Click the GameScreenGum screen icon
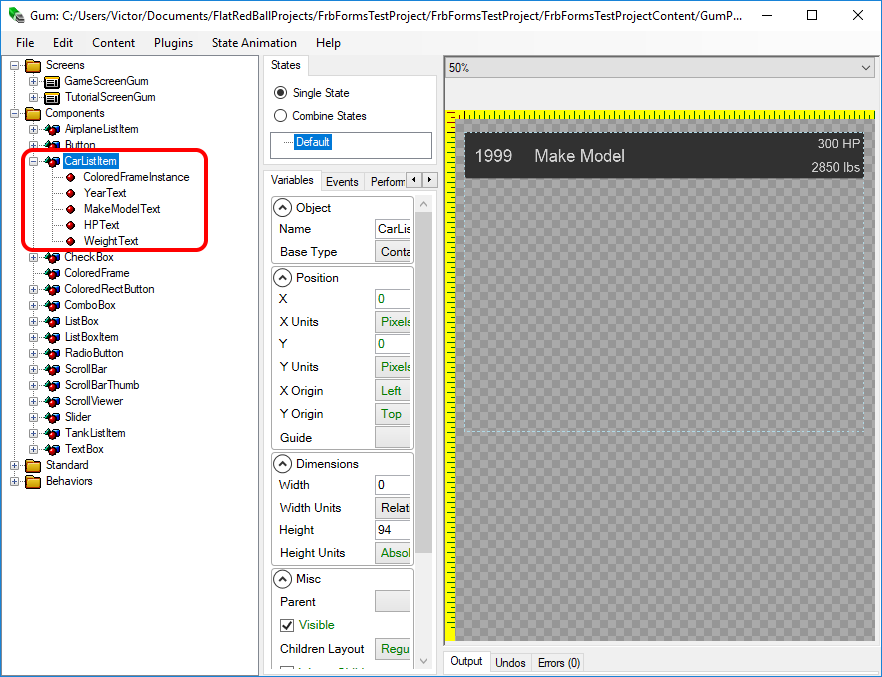The height and width of the screenshot is (677, 882). pyautogui.click(x=53, y=81)
